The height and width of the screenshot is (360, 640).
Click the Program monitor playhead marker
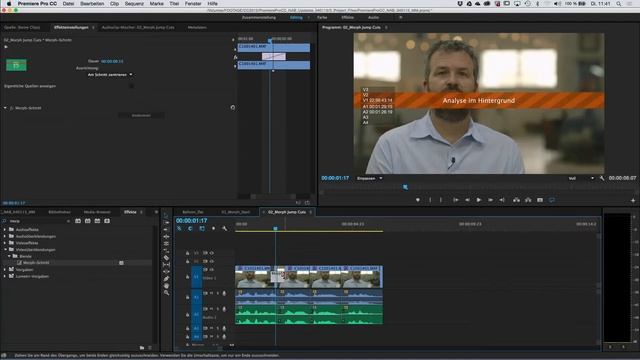[x=405, y=187]
